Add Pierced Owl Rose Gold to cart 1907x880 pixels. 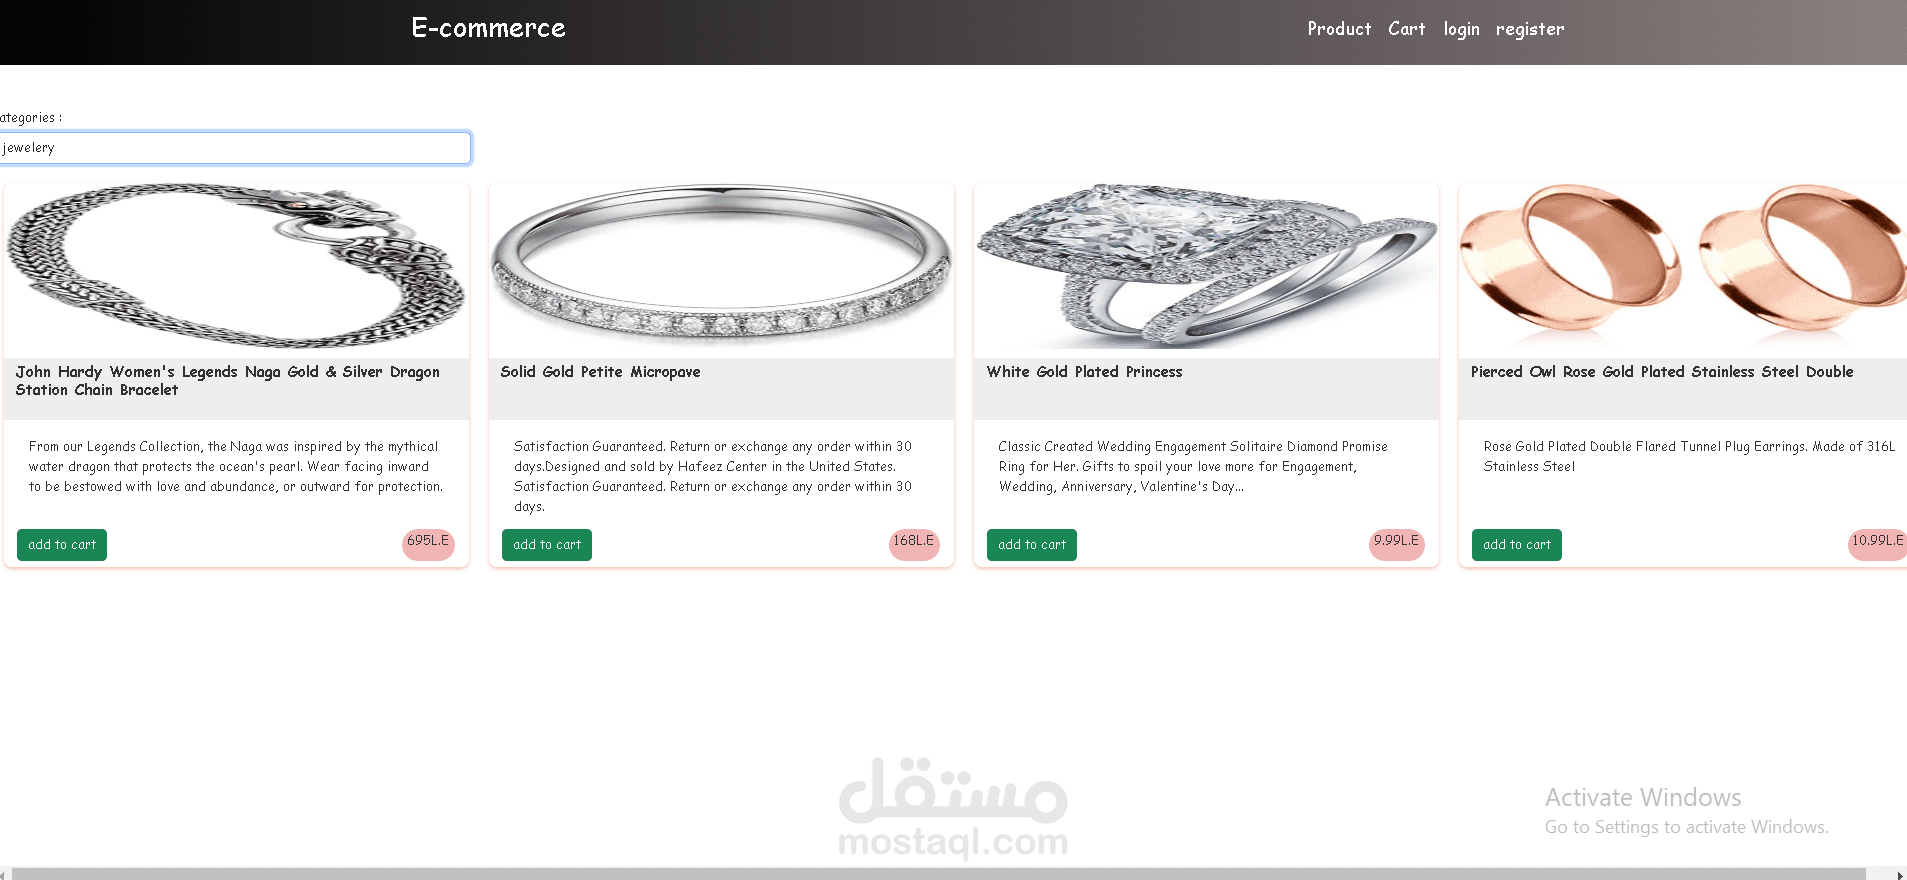(1517, 545)
